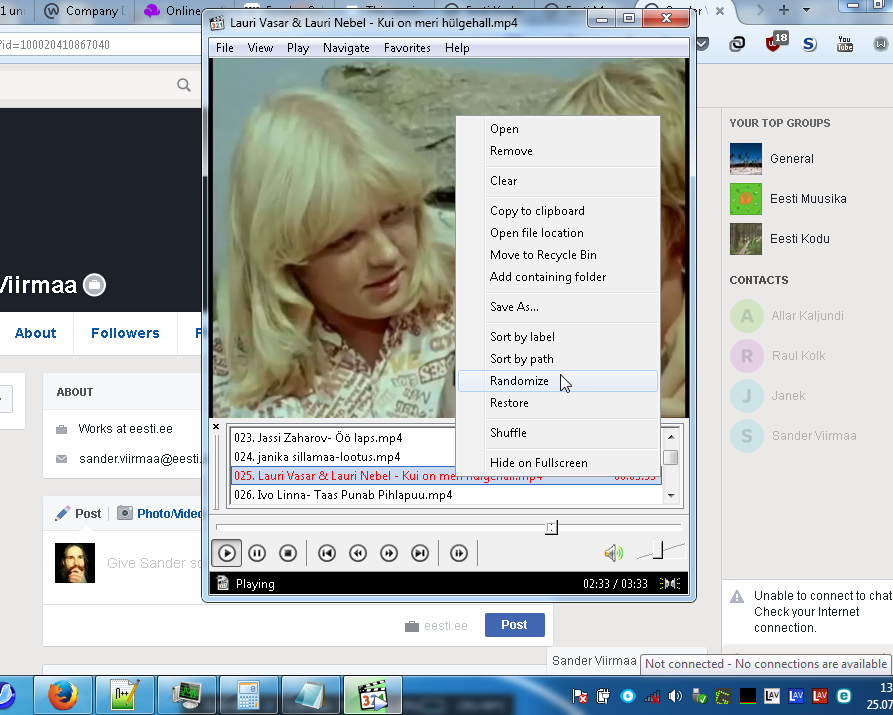Skip to previous track in playlist
Screen dimensions: 893x715
[x=326, y=553]
